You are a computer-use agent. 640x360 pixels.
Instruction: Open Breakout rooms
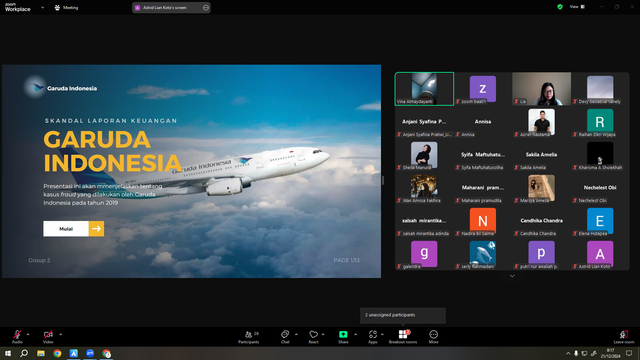tap(403, 336)
